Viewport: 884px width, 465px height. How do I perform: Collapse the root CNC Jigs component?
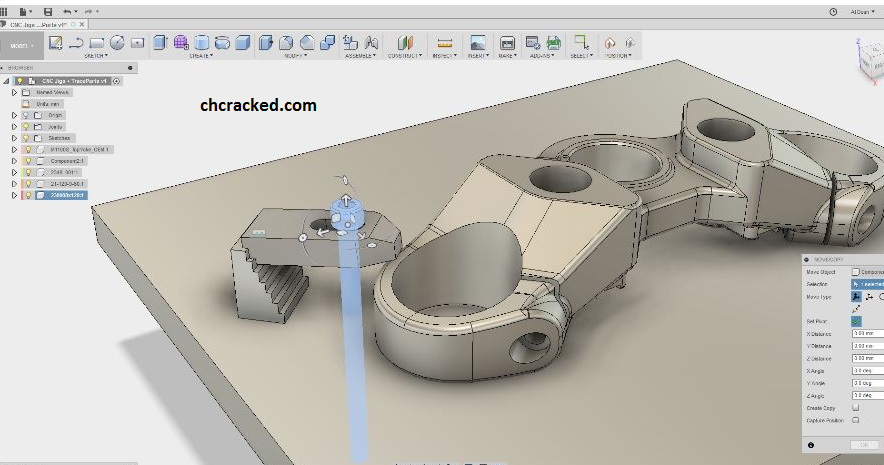(6, 81)
